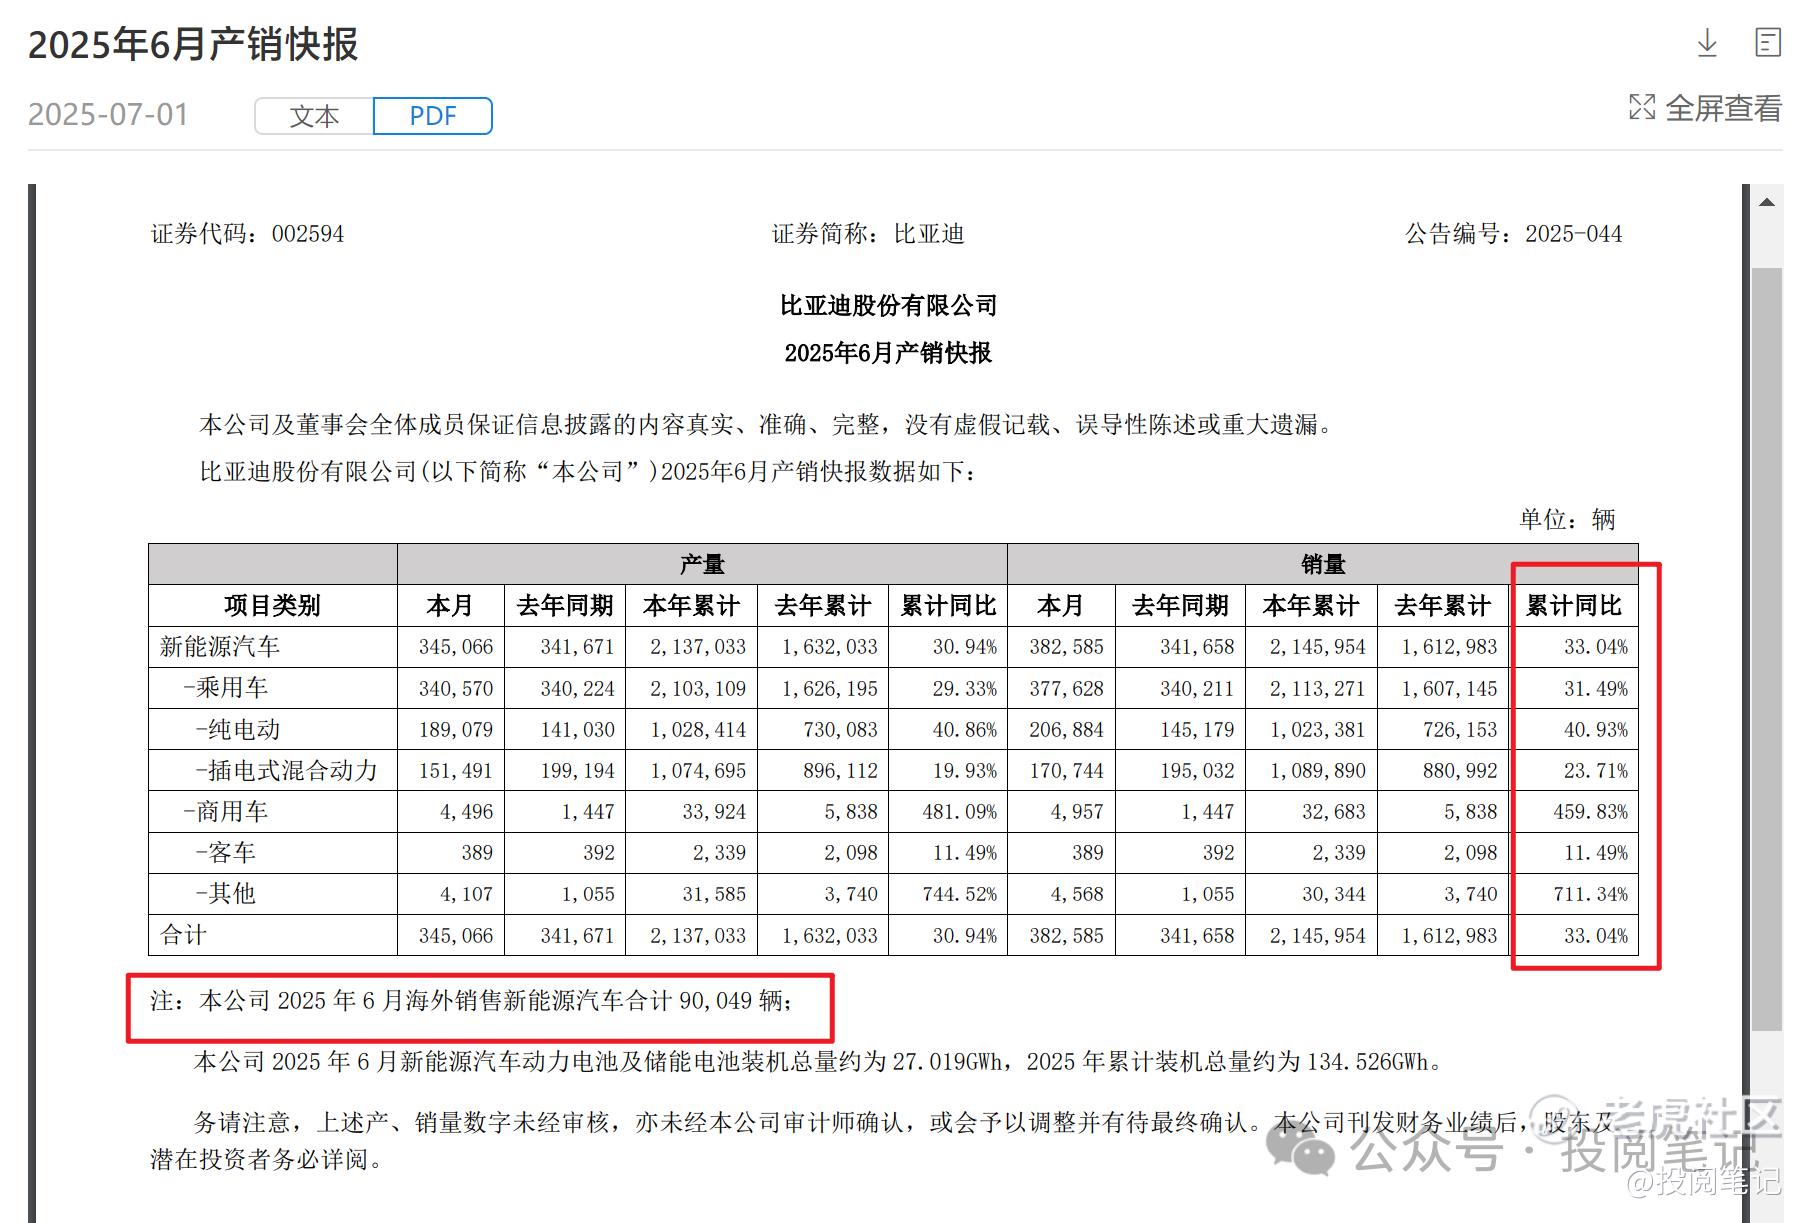Click cell value 4,957
This screenshot has width=1818, height=1223.
[1077, 812]
